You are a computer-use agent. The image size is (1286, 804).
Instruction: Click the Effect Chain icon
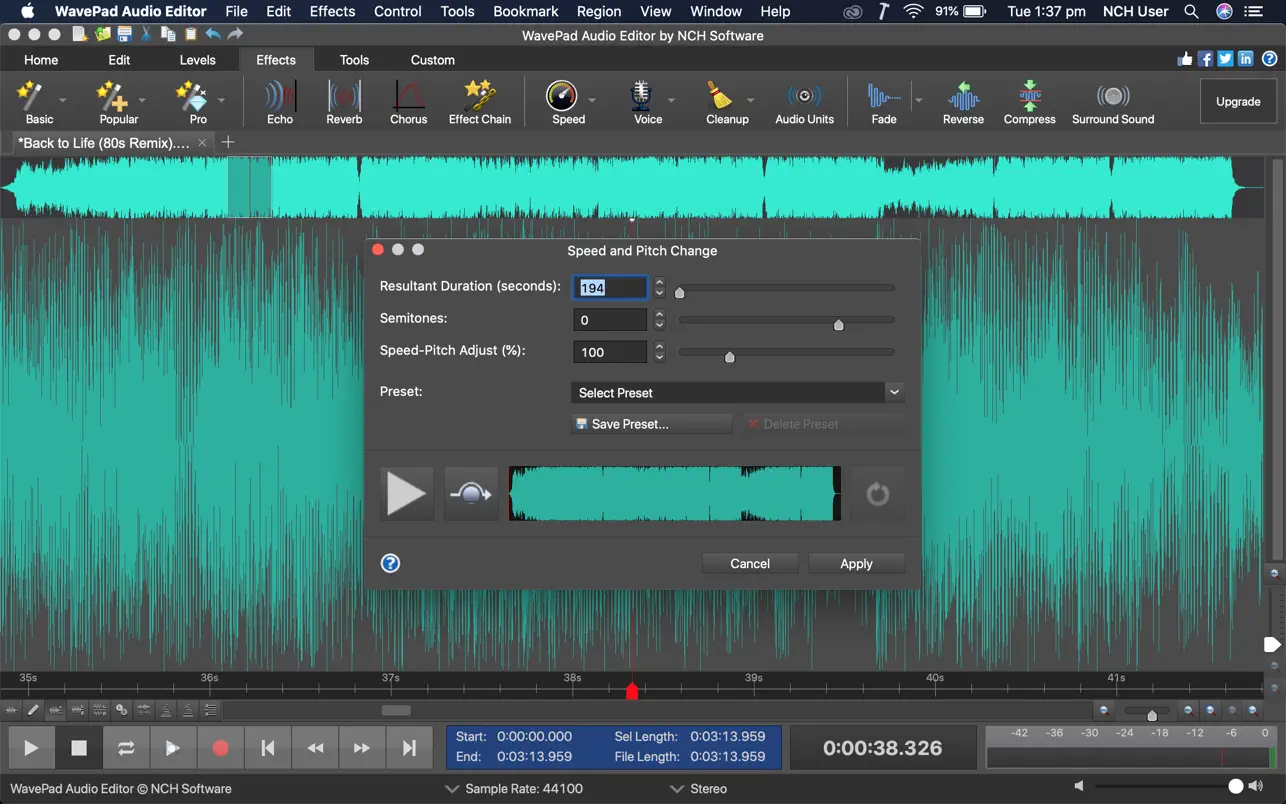click(479, 103)
